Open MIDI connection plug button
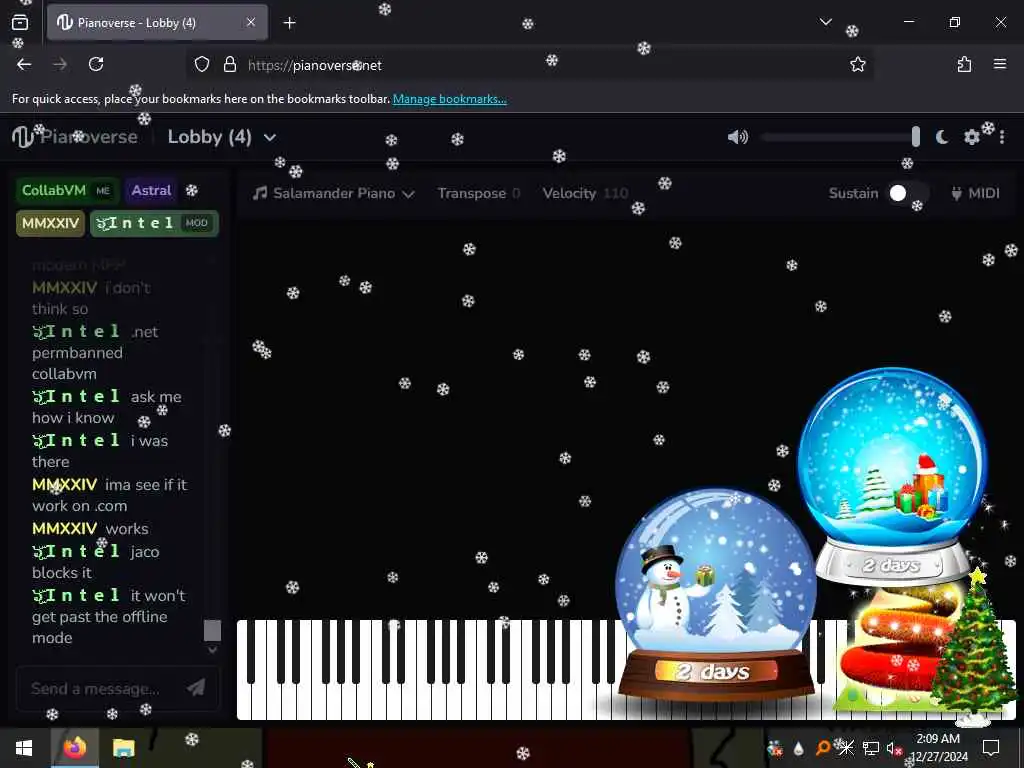 pos(975,193)
